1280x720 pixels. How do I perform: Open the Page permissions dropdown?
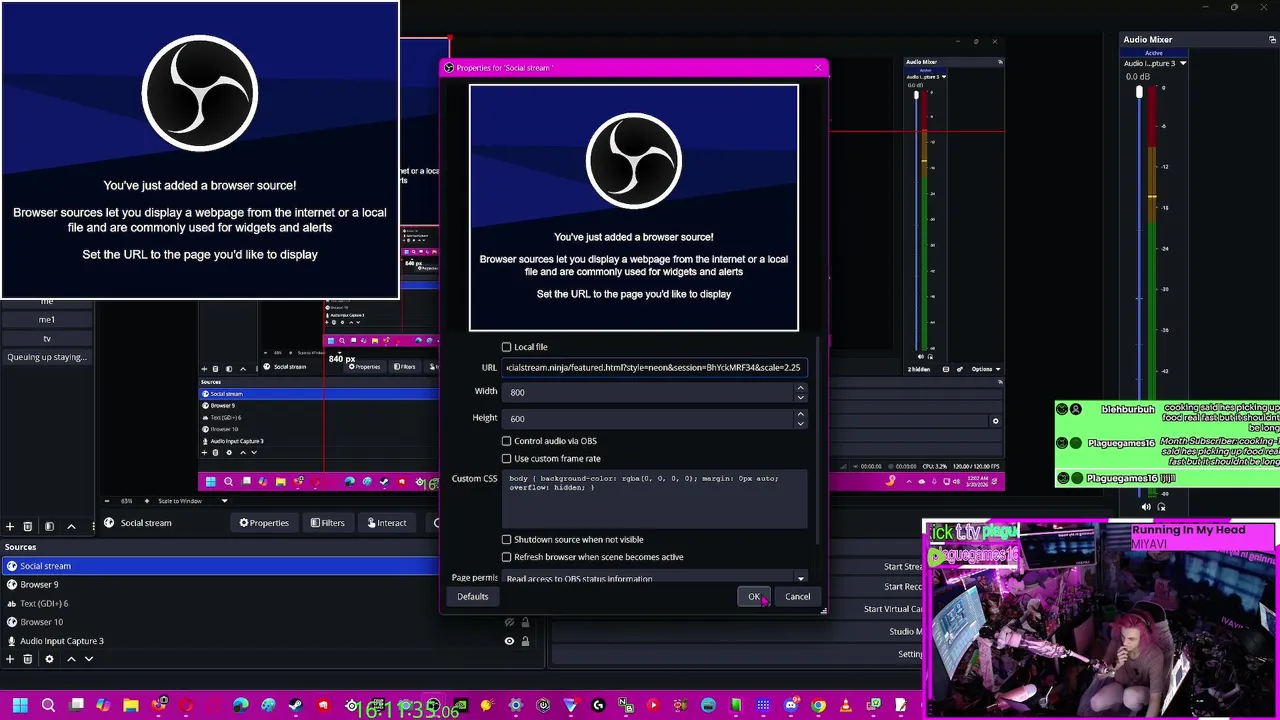click(x=655, y=579)
